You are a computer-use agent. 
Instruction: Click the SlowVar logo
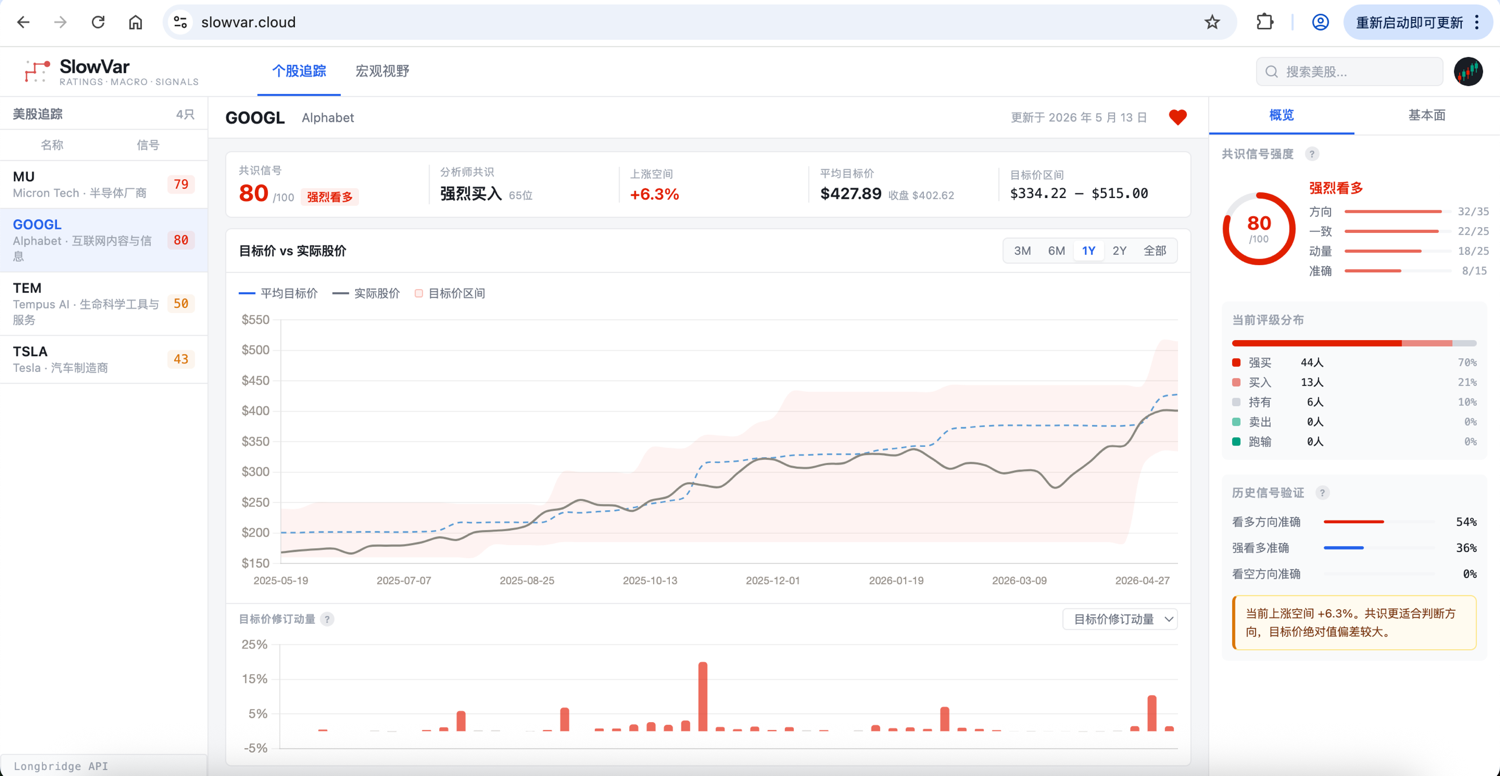(111, 72)
